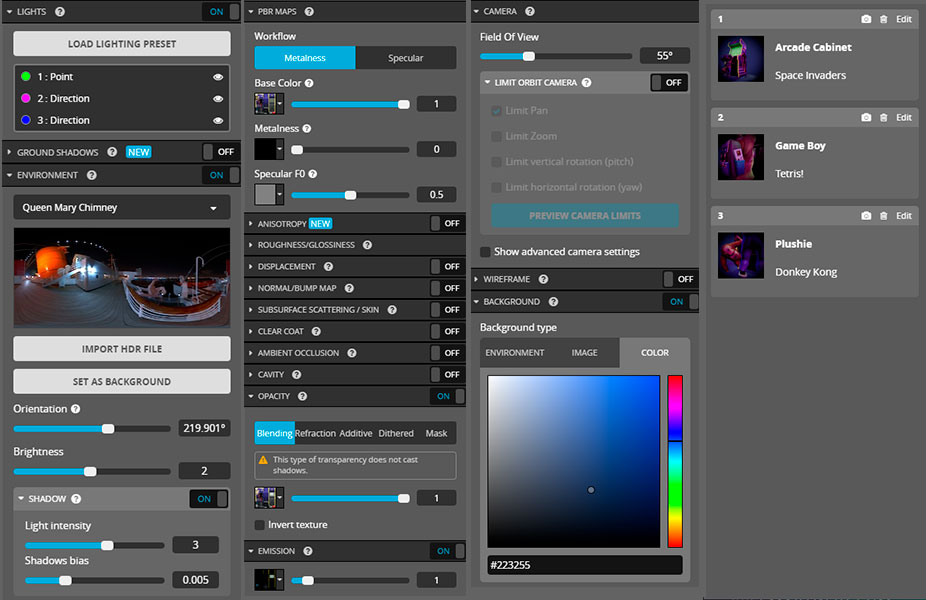Enable the Invert texture checkbox

click(260, 525)
